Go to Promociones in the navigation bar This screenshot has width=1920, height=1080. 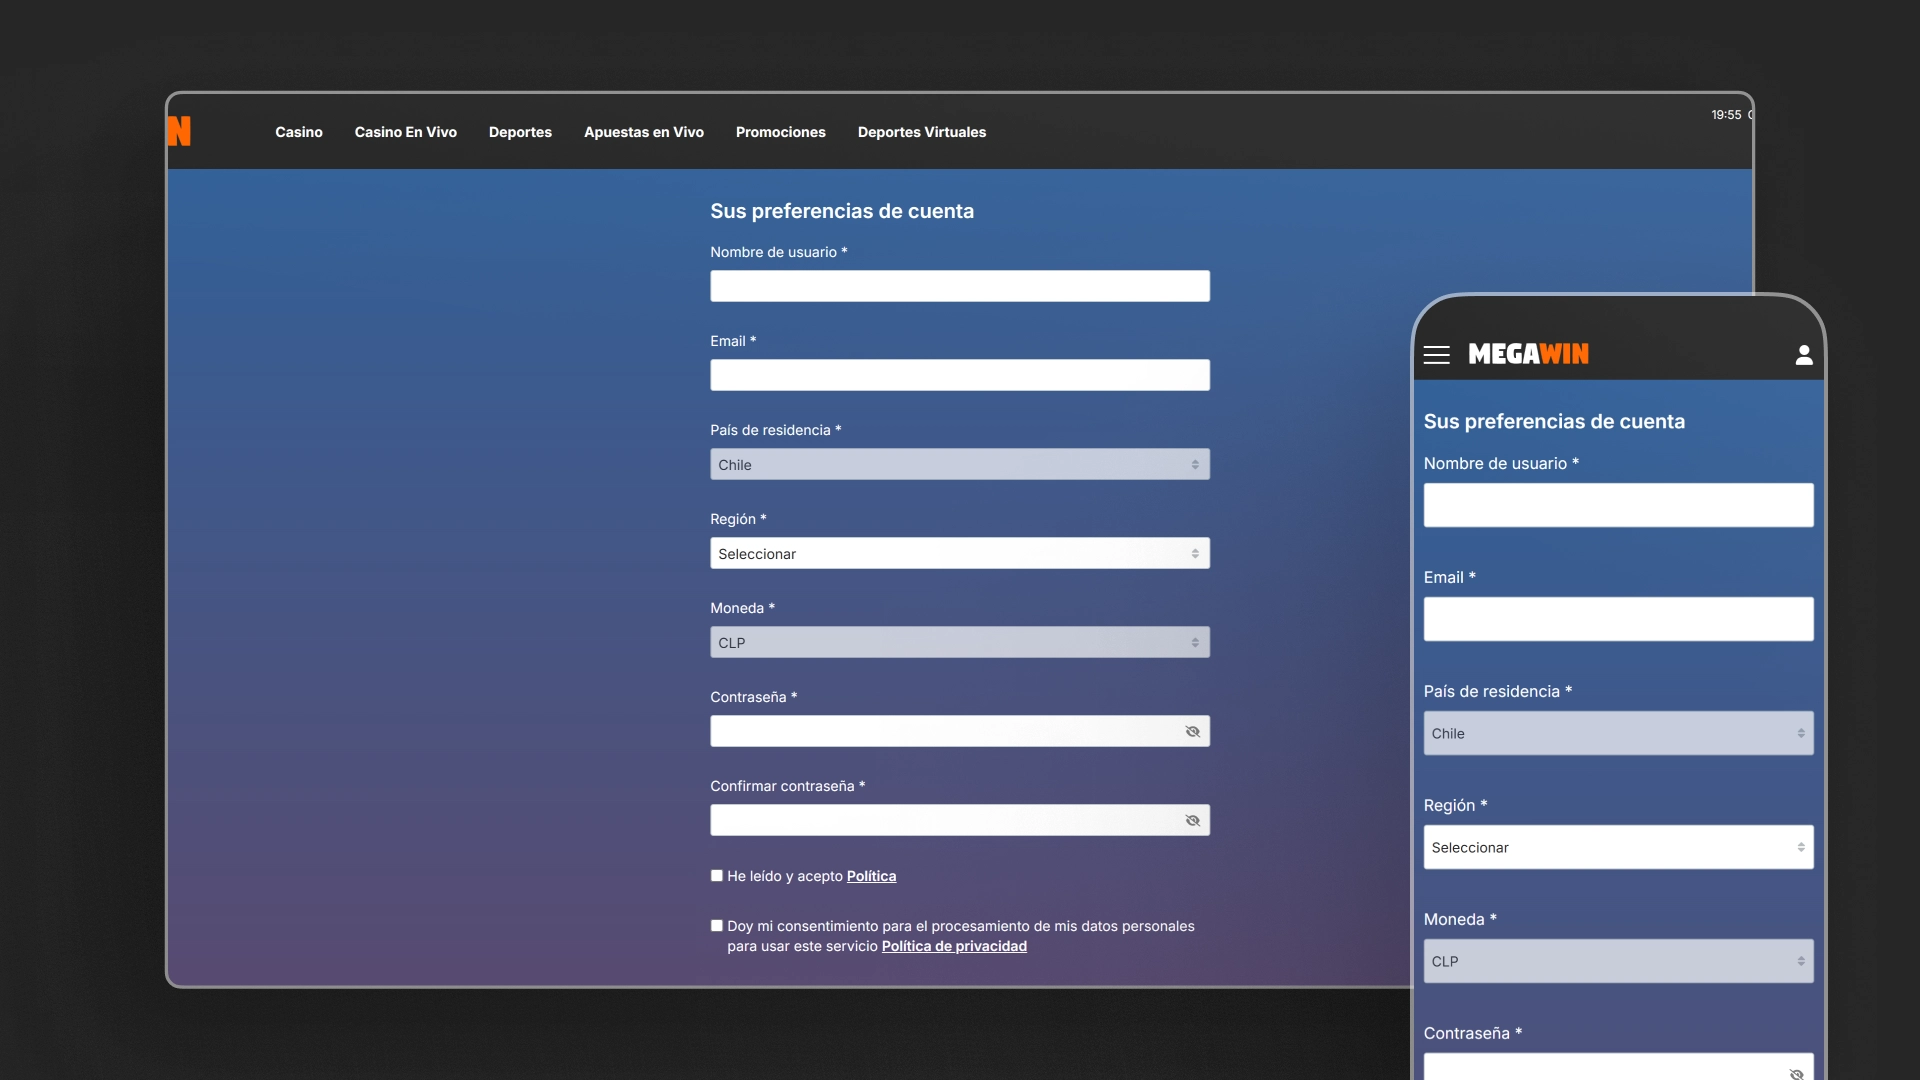781,132
